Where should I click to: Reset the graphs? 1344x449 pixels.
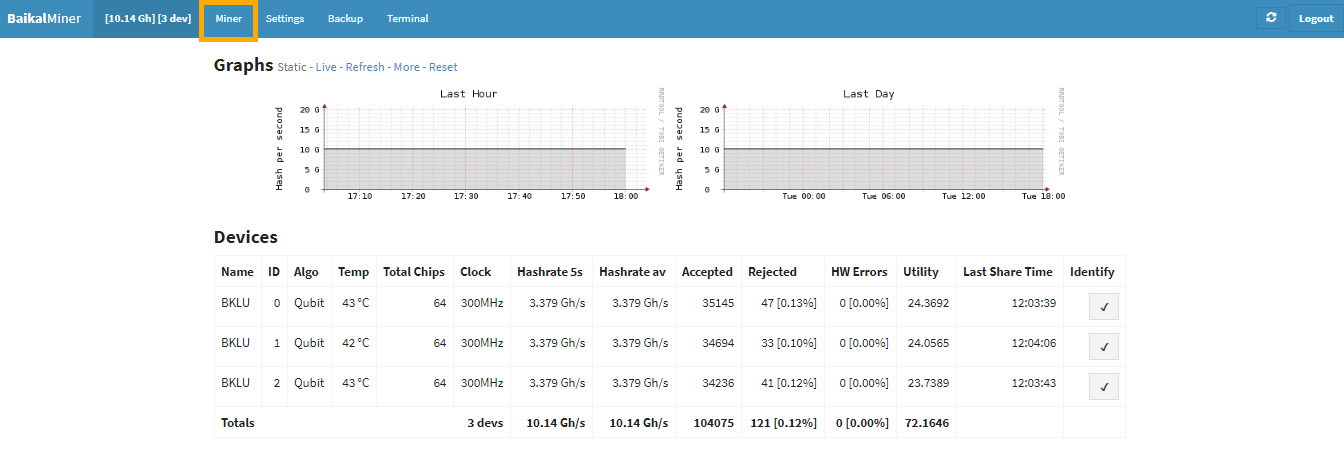[443, 67]
